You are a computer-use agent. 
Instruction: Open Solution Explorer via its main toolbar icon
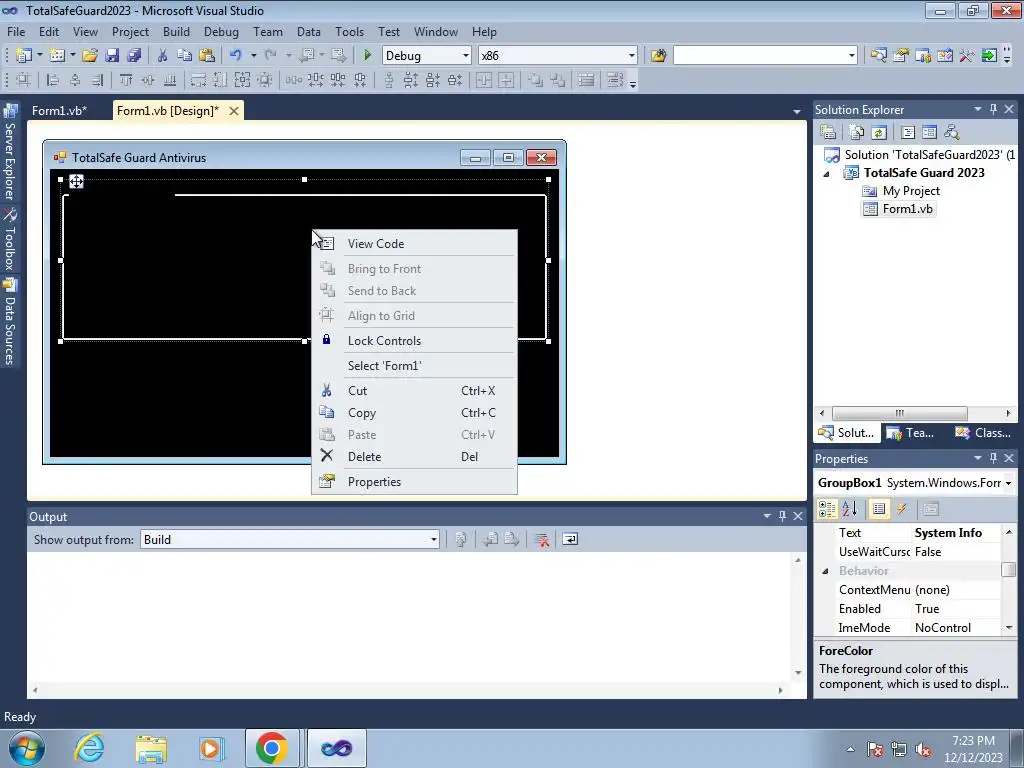point(878,56)
